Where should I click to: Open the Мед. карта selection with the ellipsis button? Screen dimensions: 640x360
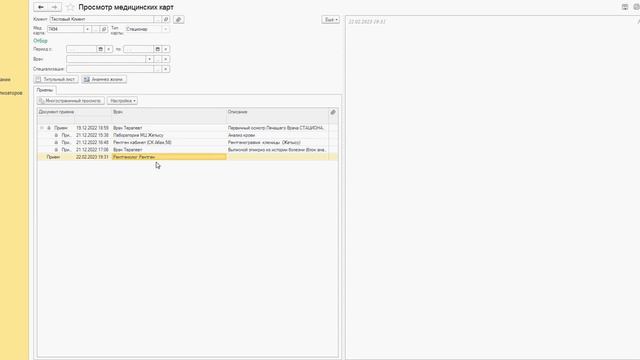click(96, 29)
